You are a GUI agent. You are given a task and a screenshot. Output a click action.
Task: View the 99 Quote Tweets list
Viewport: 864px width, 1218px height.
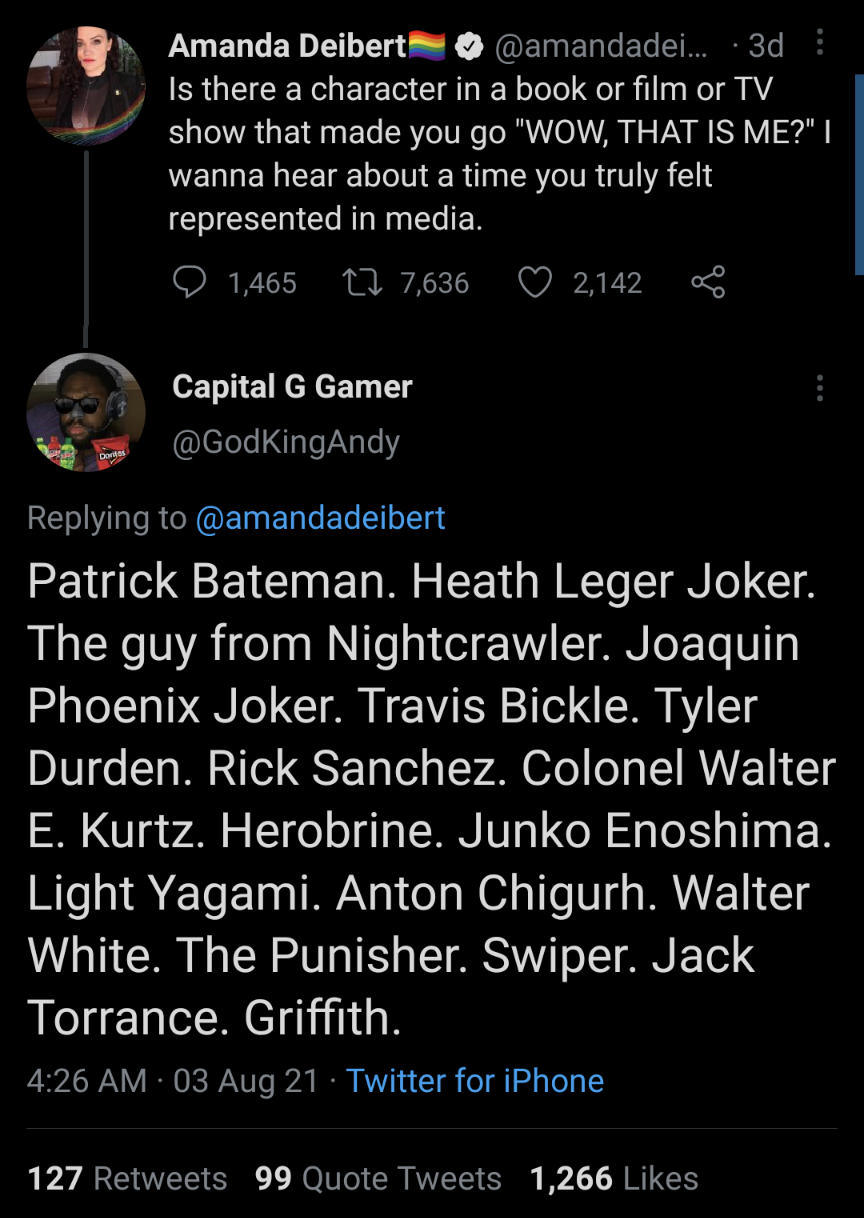(x=378, y=1178)
